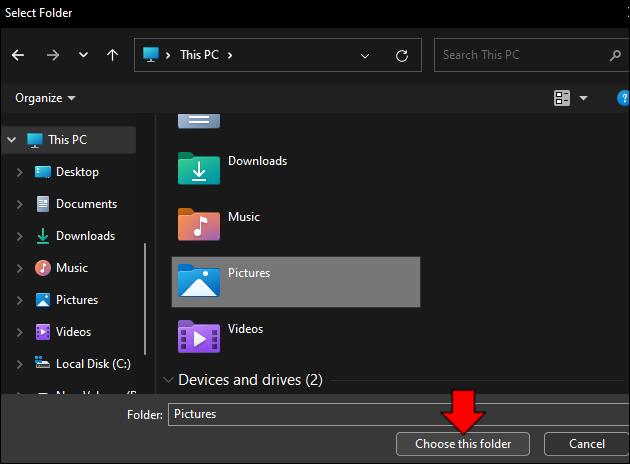The image size is (630, 464).
Task: Open the address bar history dropdown
Action: pos(366,55)
